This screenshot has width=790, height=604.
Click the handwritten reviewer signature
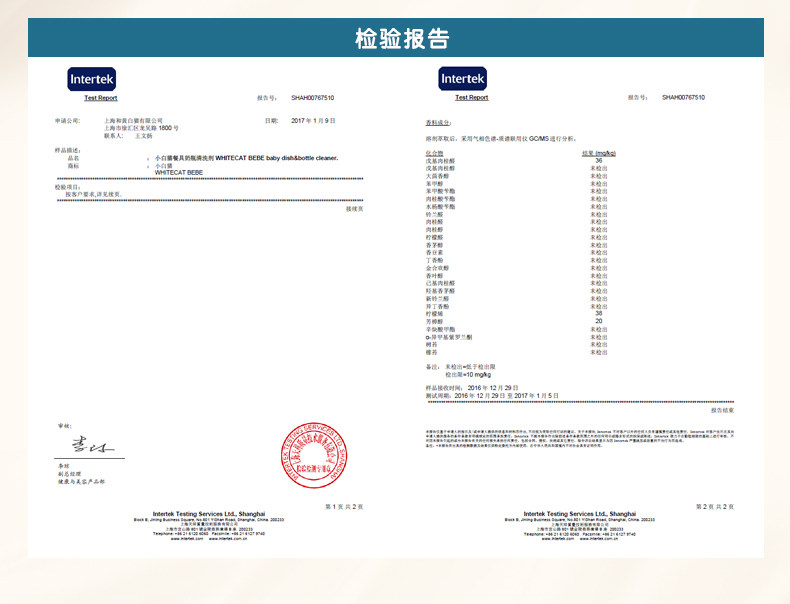[x=92, y=445]
